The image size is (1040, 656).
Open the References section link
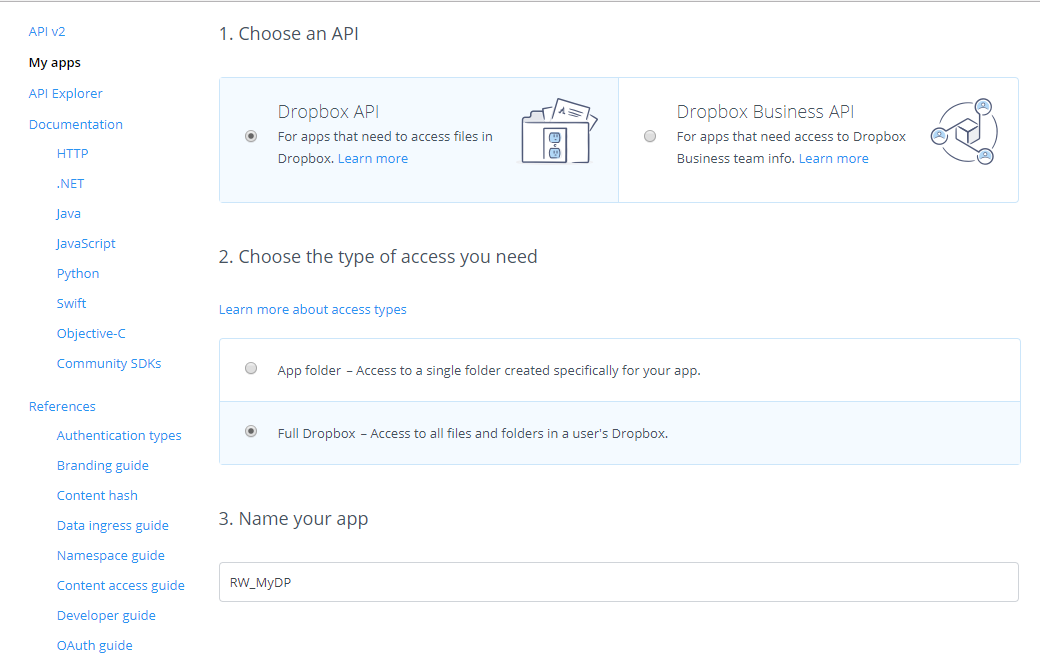click(x=62, y=407)
